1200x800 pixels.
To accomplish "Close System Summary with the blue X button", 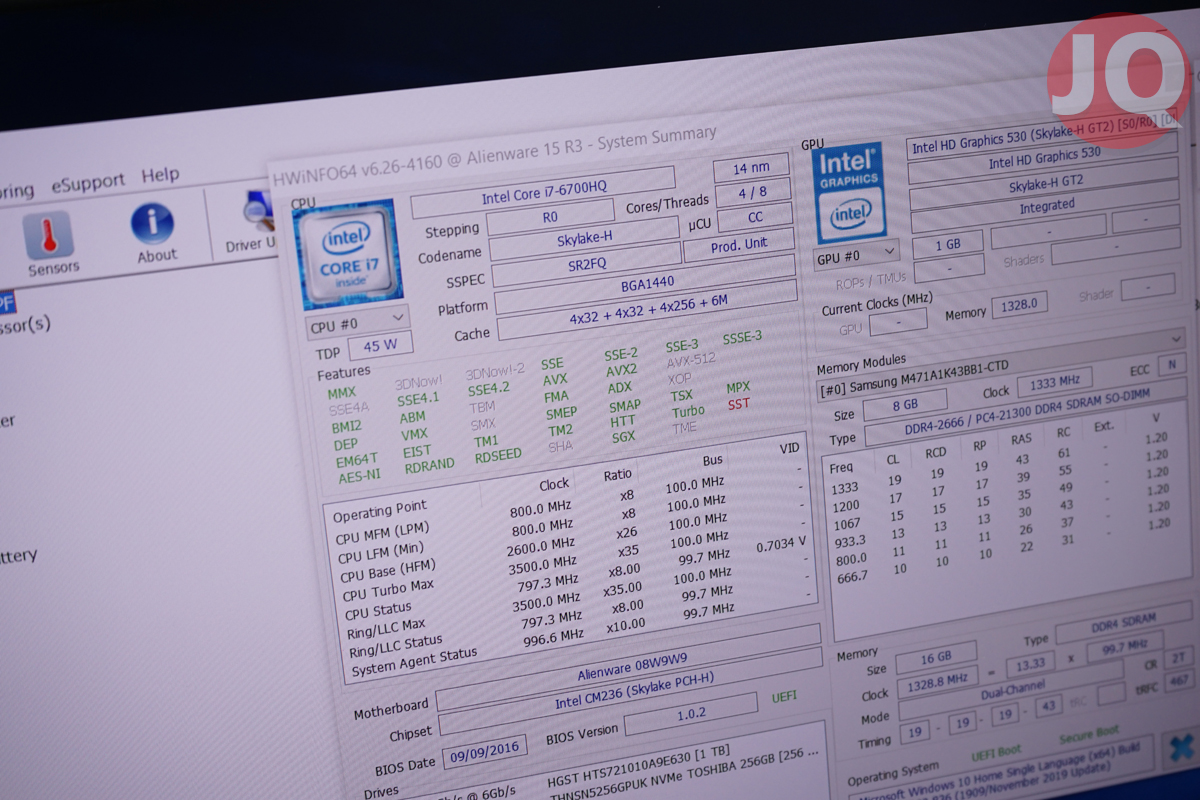I will point(1184,749).
